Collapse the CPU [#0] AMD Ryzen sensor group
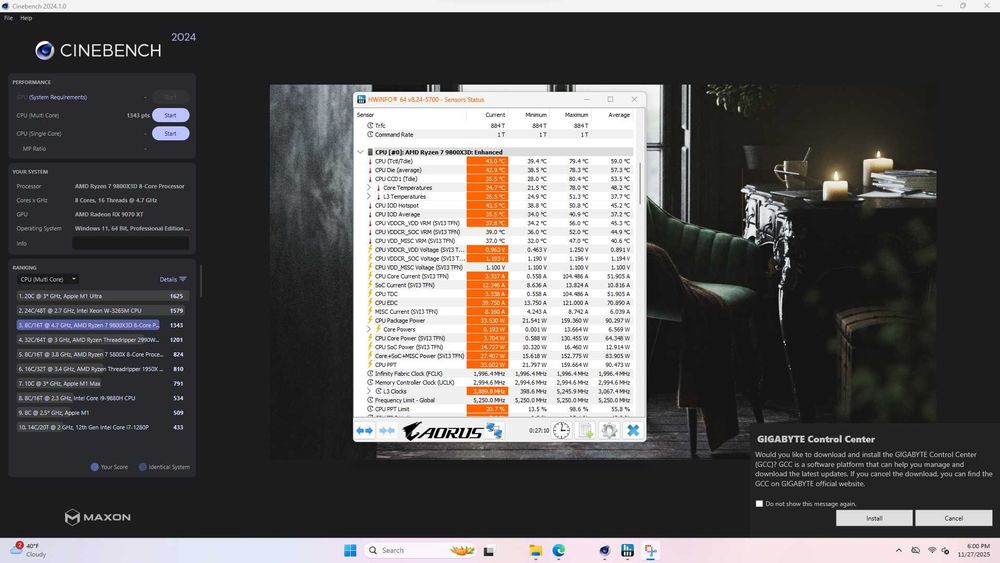Screen dimensions: 1000x563 (360, 152)
